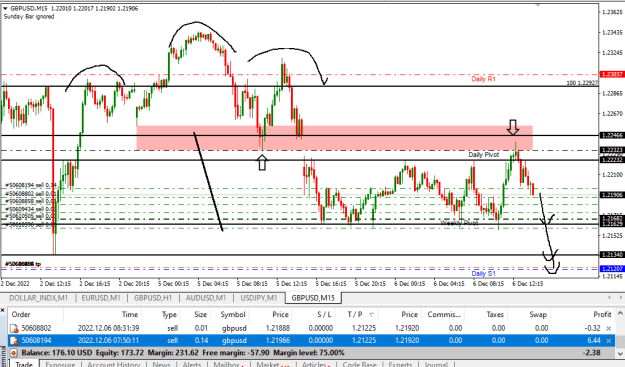Open the Market terminal tab
This screenshot has height=367, width=625.
pos(272,364)
